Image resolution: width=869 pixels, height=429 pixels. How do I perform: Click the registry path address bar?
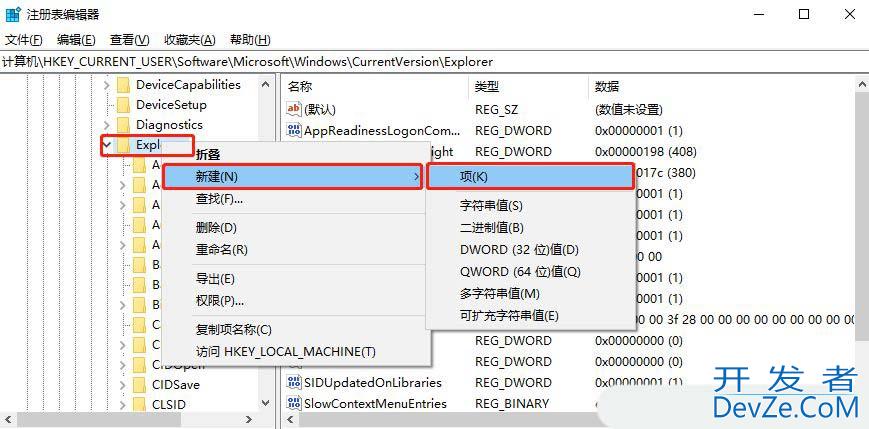pyautogui.click(x=434, y=62)
